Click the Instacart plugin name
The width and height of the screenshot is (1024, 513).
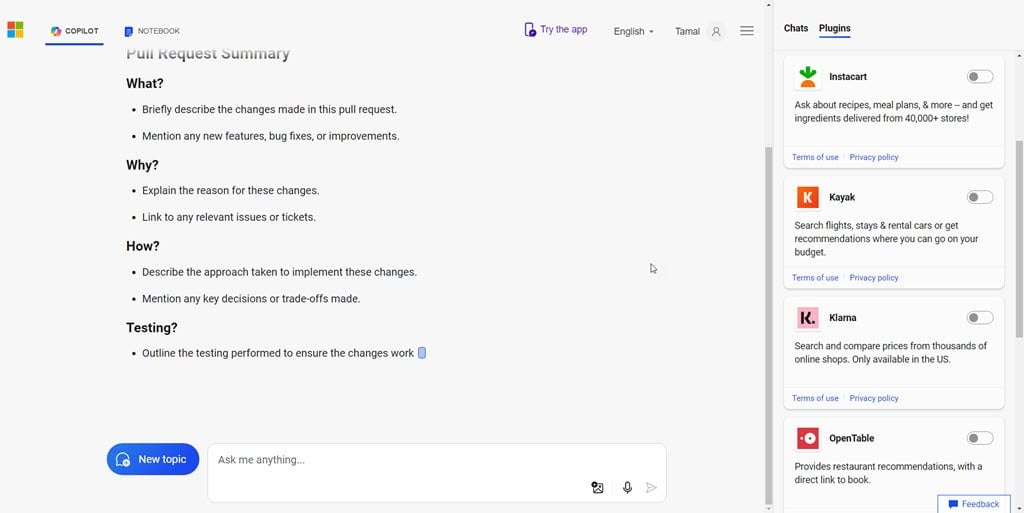pos(848,77)
